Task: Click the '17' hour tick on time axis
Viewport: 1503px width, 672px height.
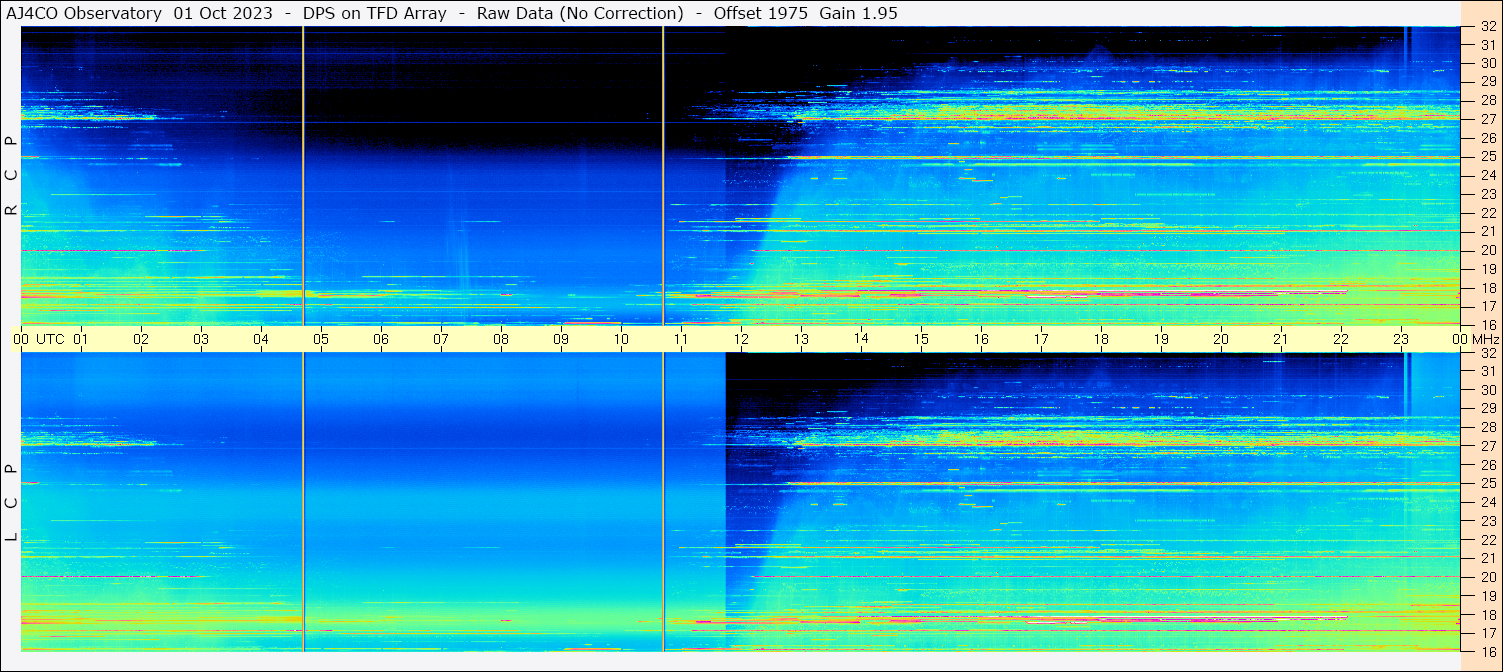Action: click(x=1041, y=339)
